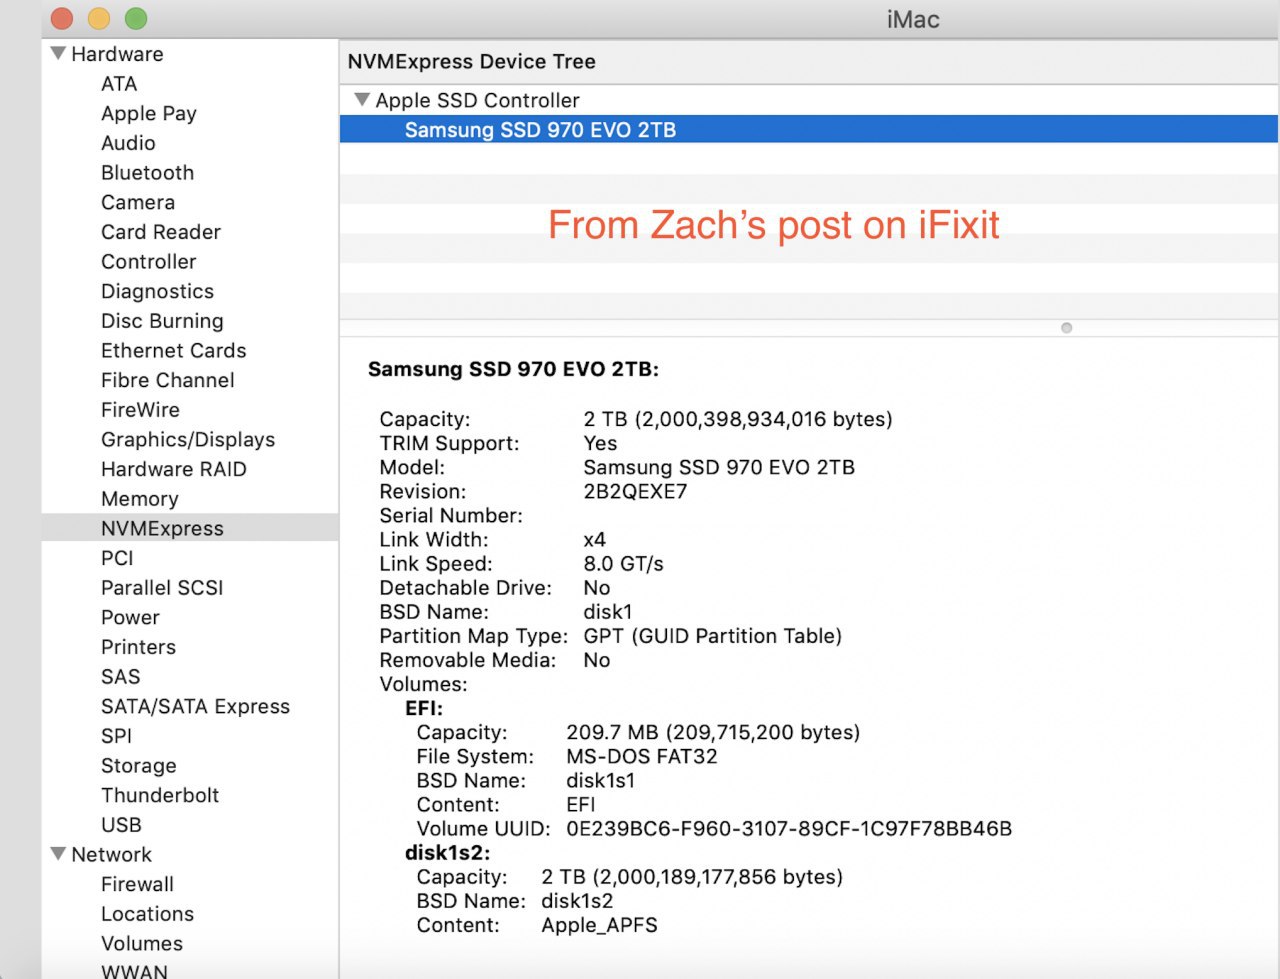
Task: Click the Link Speed value 8.0 GT/s
Action: pos(623,564)
